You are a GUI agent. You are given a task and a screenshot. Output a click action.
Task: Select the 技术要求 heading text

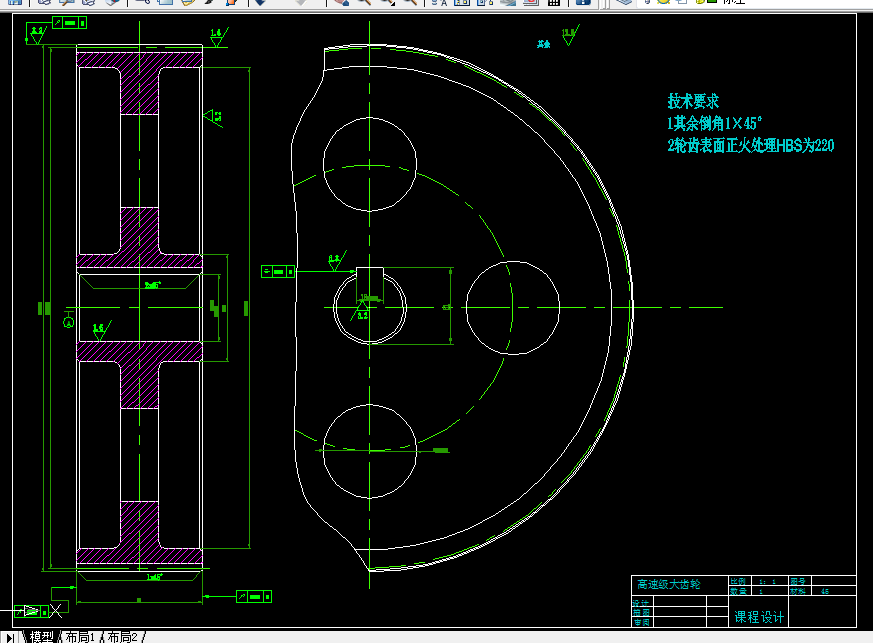[693, 101]
